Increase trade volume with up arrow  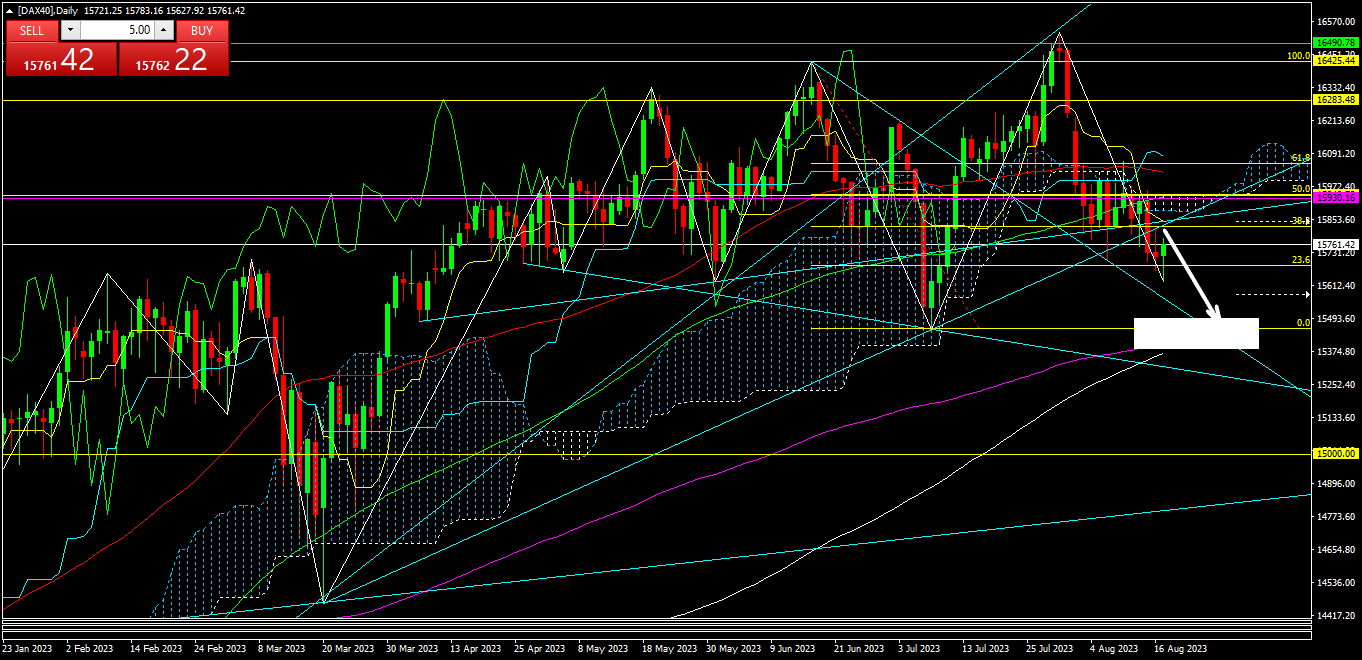165,31
